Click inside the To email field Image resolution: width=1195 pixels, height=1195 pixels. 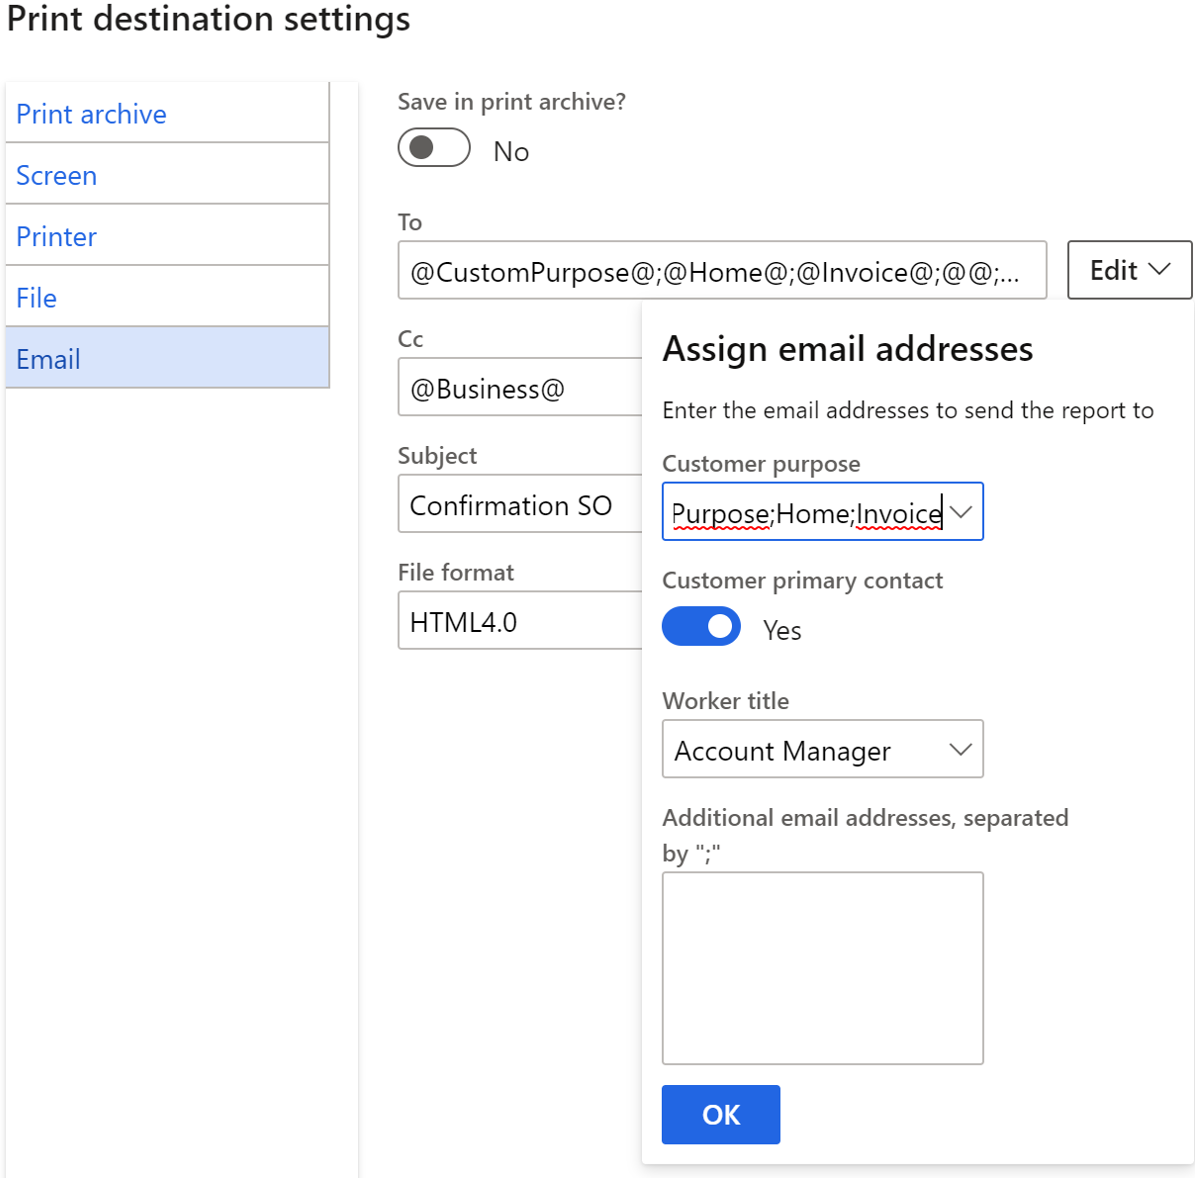[x=722, y=271]
